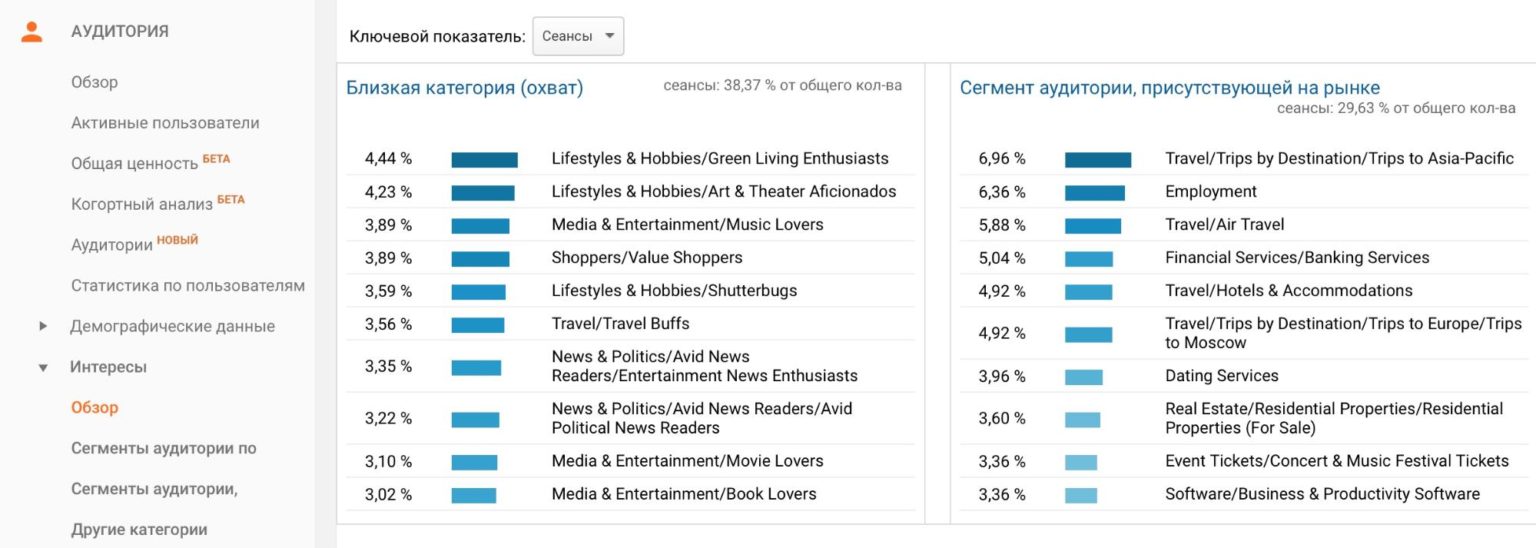Open Обзор under Аудитория

94,82
